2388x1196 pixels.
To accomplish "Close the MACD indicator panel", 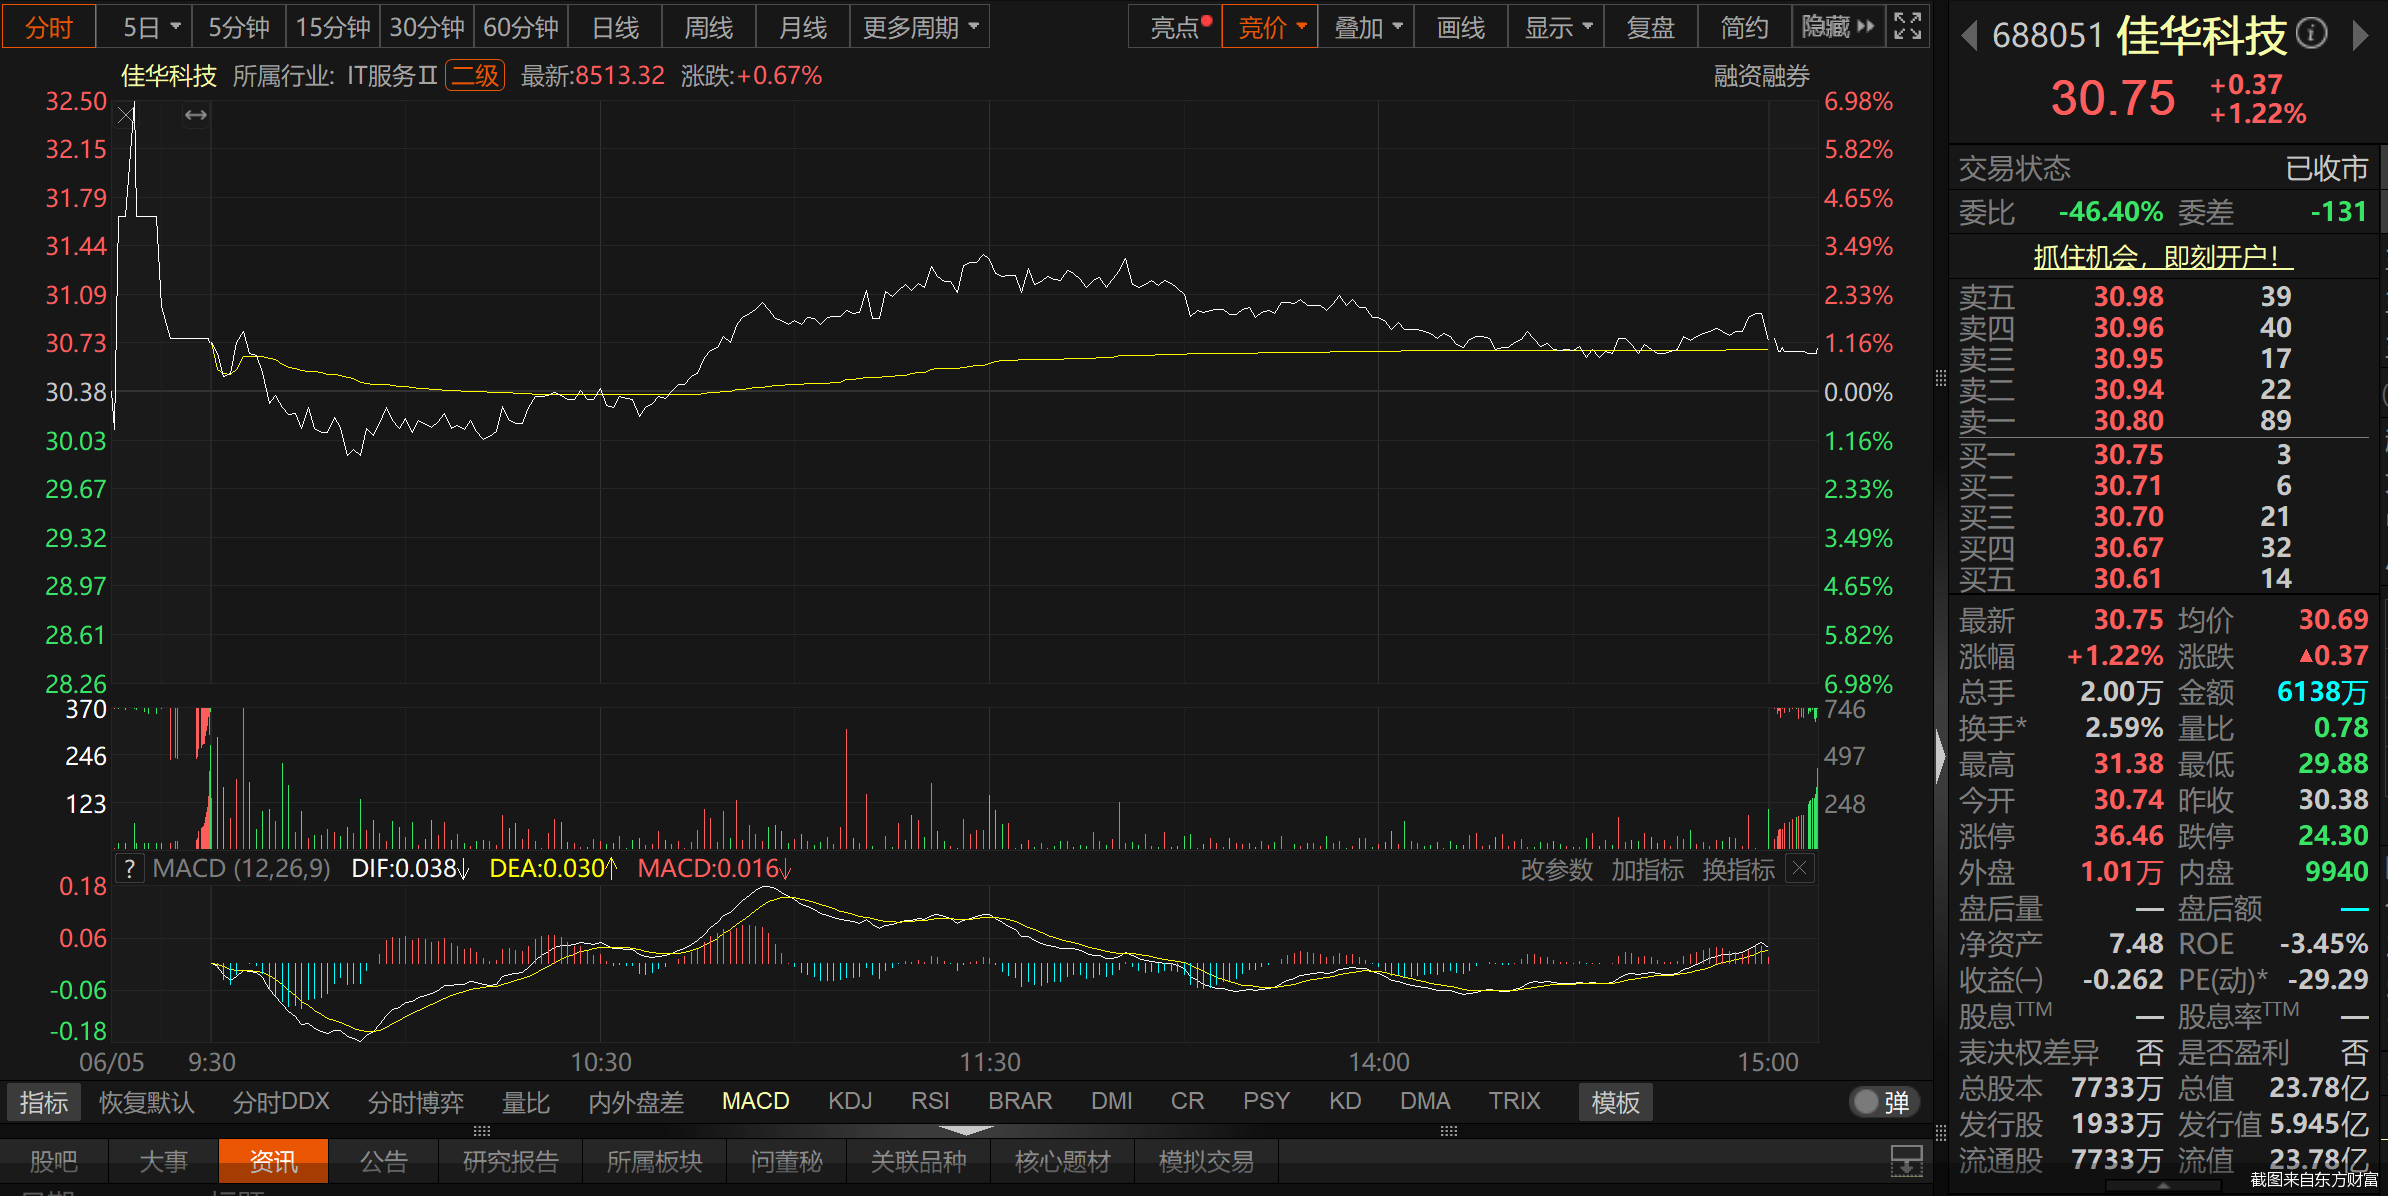I will point(1799,868).
